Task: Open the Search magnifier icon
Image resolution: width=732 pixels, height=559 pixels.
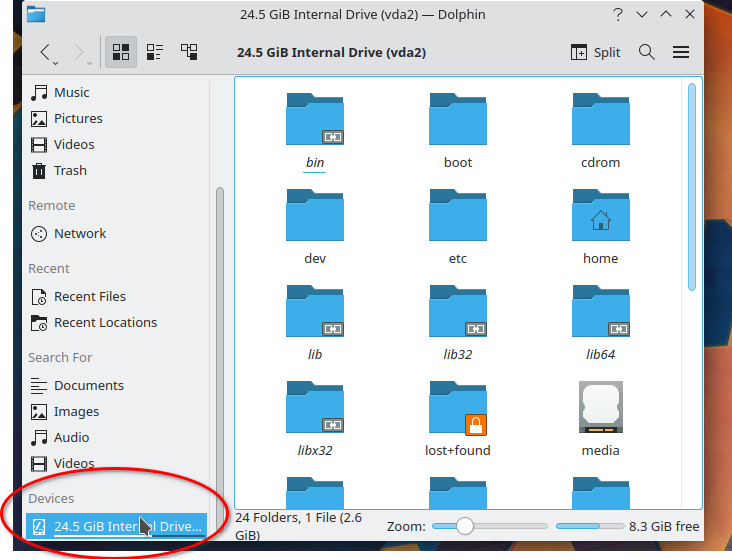Action: click(647, 52)
